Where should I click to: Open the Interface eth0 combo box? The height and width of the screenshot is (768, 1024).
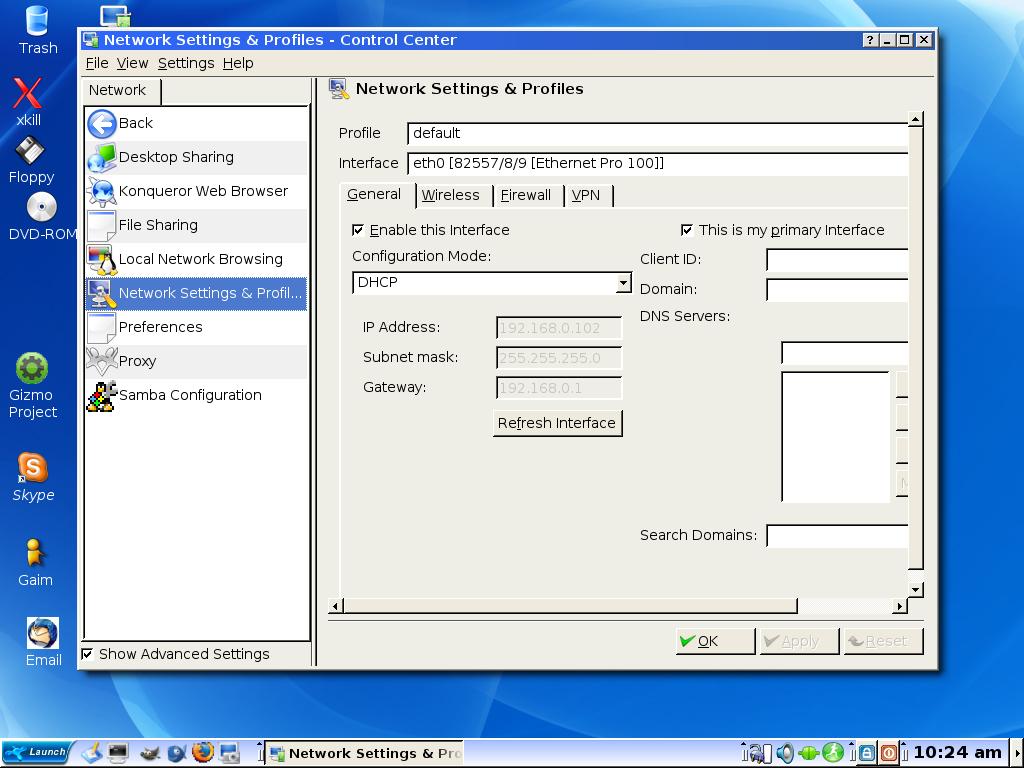pyautogui.click(x=657, y=163)
